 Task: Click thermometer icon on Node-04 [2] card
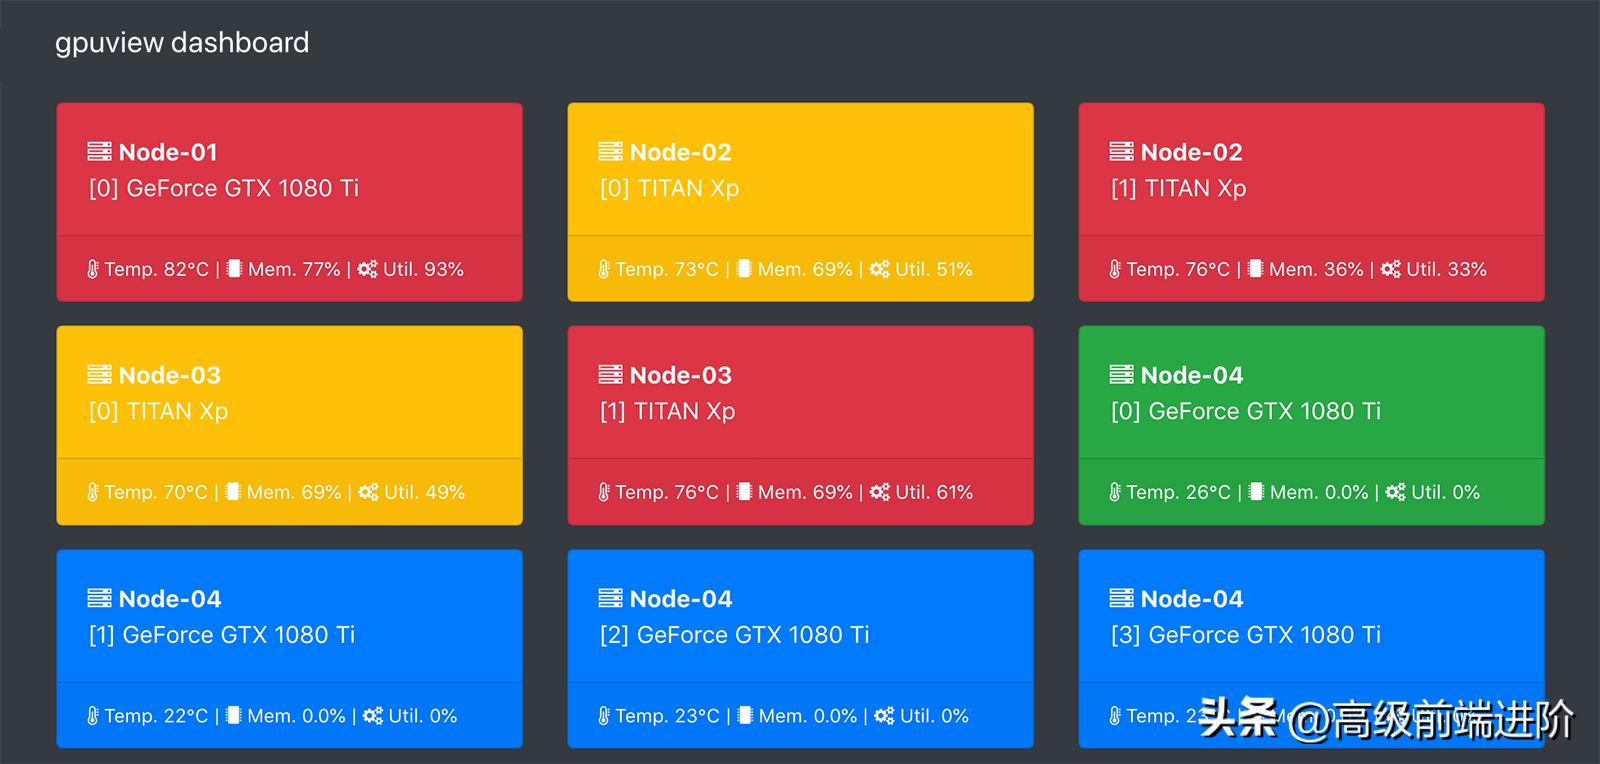pos(604,716)
